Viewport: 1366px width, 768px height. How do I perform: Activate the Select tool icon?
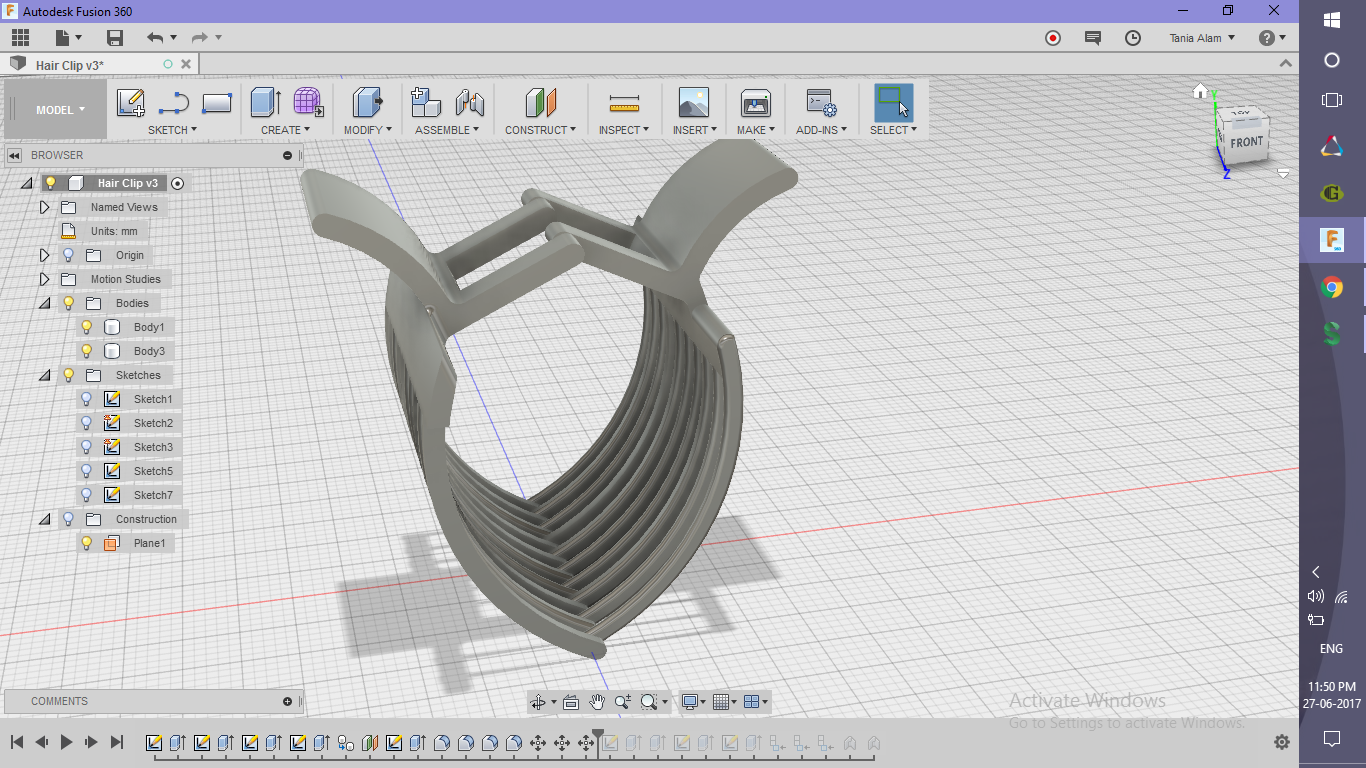point(893,102)
